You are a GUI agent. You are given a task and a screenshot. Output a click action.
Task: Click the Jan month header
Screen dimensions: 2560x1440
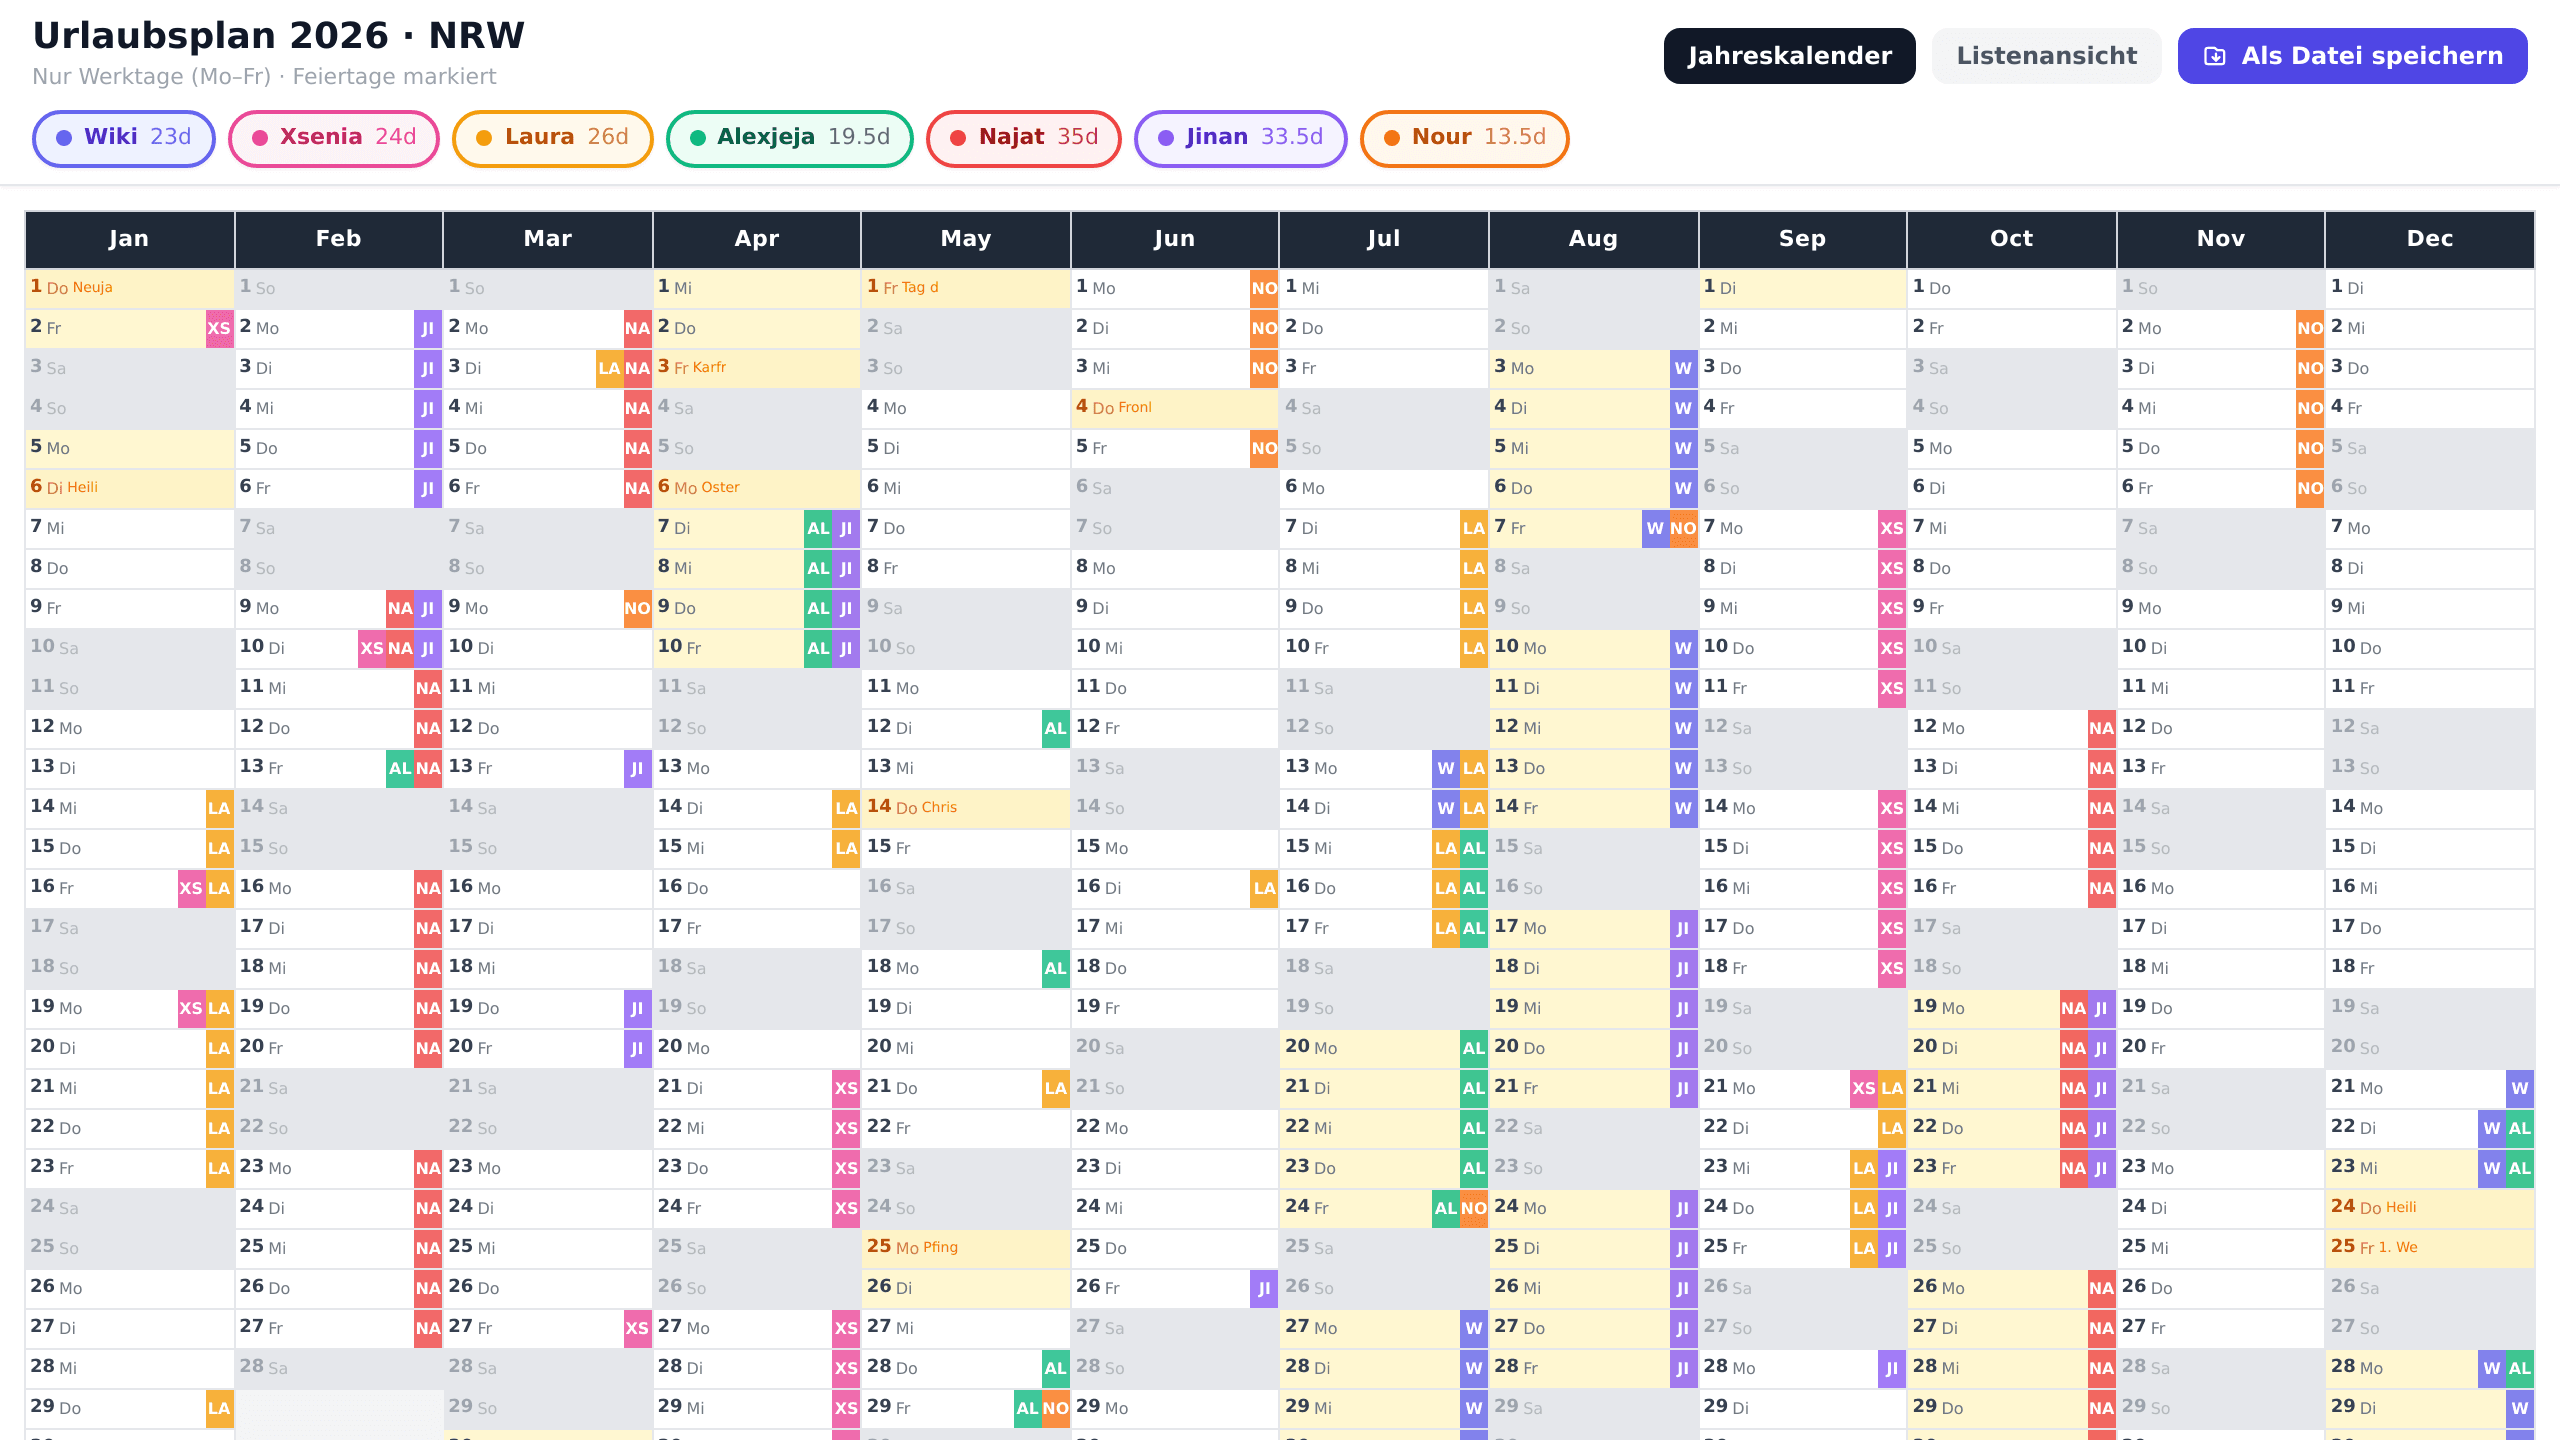[129, 239]
